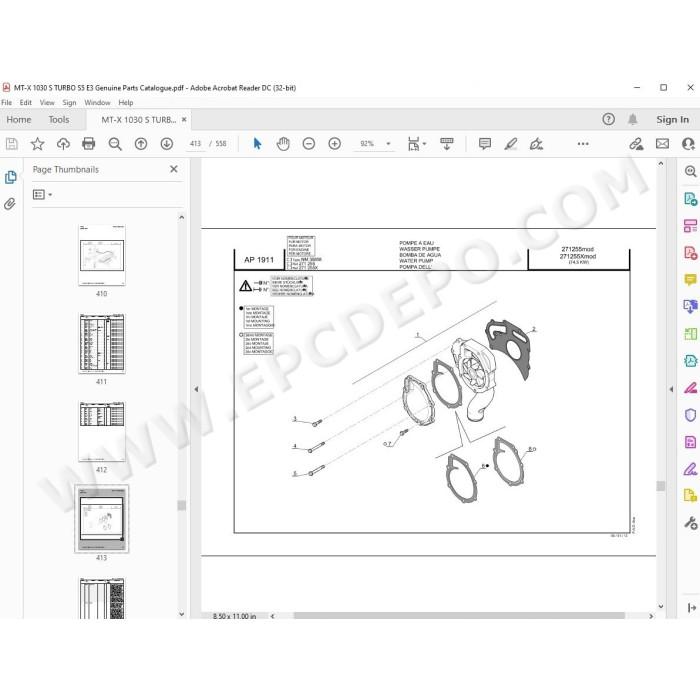
Task: Open Protect shield tool in right pane
Action: coord(690,415)
